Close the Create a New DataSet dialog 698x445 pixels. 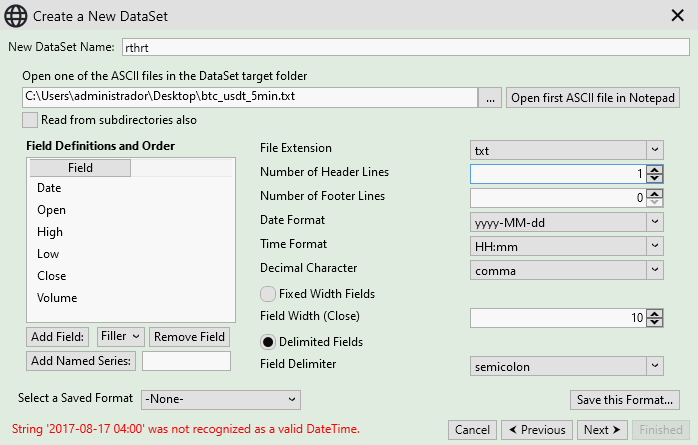[x=676, y=16]
